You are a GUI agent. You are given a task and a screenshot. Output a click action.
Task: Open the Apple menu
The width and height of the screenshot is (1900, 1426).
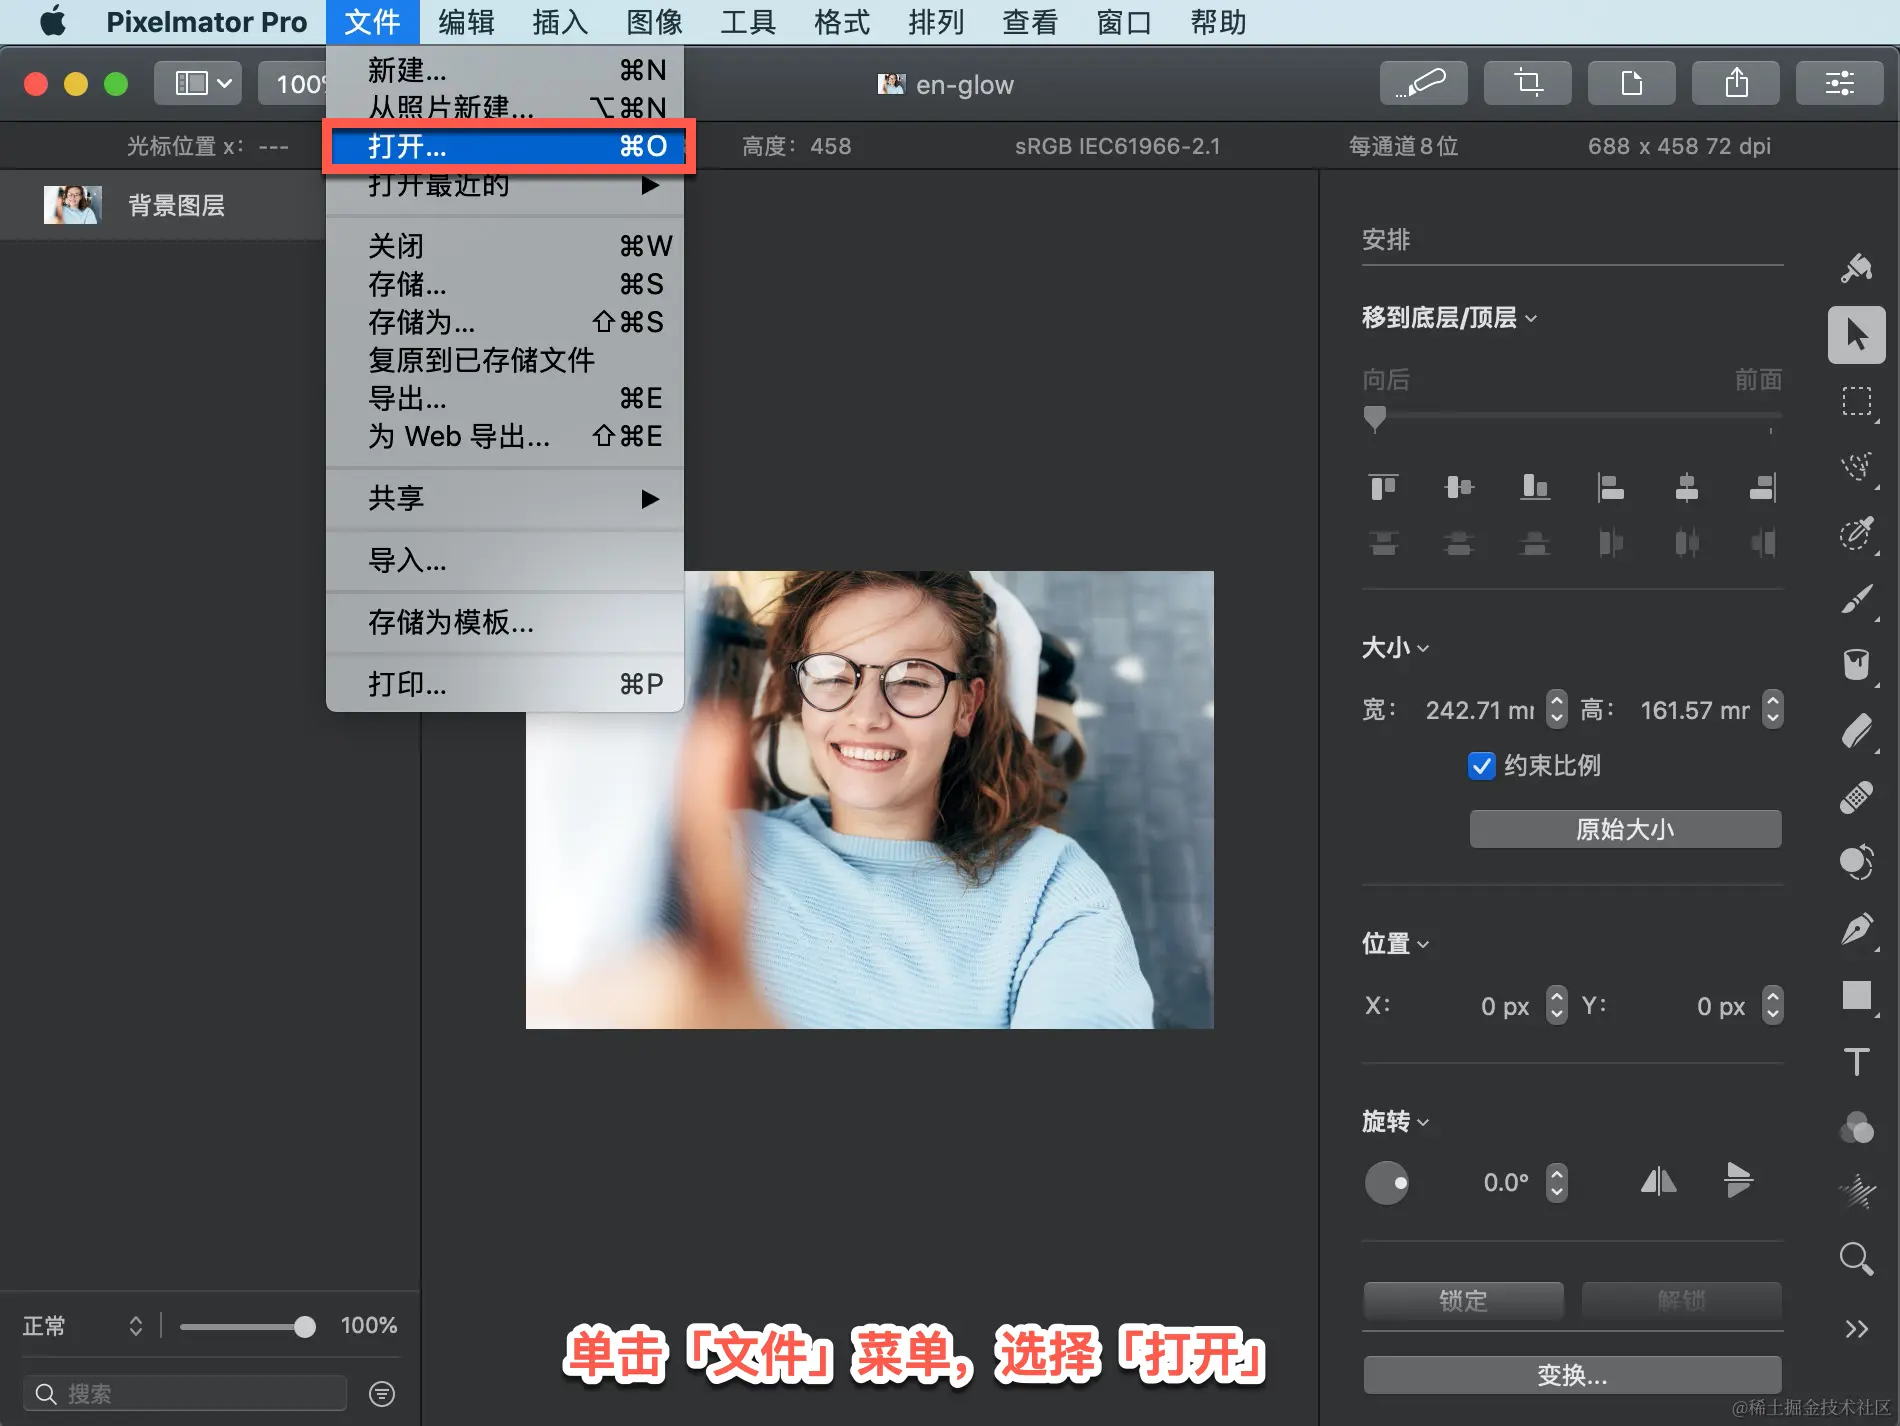(x=53, y=22)
